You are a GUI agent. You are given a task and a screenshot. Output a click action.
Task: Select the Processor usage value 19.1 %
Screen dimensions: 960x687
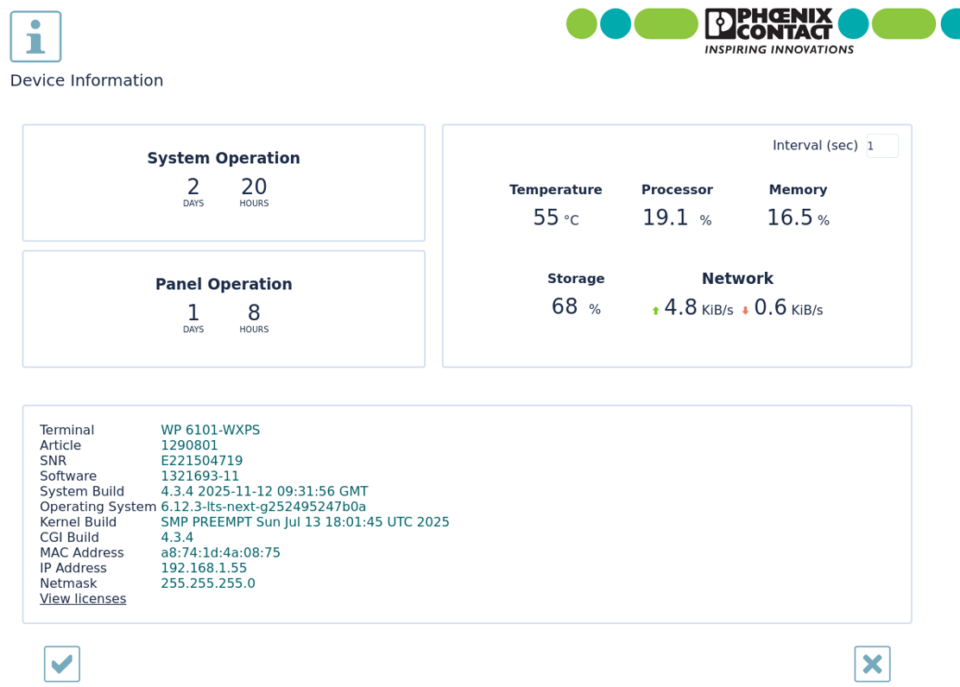(676, 218)
